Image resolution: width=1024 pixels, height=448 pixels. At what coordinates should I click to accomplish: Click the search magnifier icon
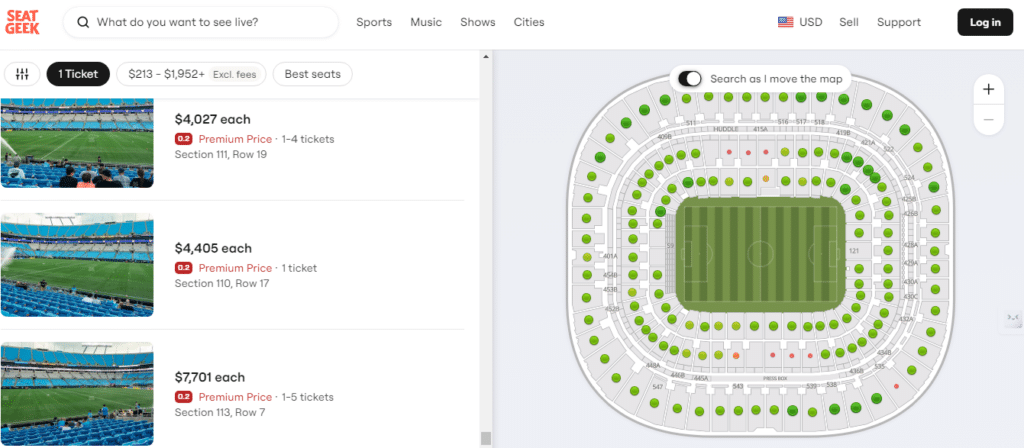point(83,22)
